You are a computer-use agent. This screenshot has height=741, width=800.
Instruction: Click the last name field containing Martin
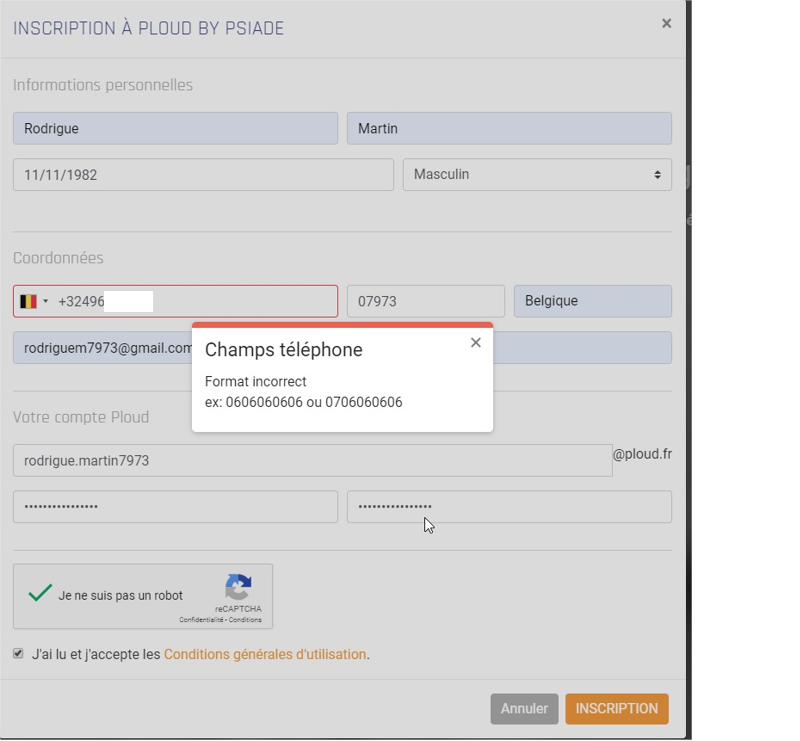tap(509, 128)
